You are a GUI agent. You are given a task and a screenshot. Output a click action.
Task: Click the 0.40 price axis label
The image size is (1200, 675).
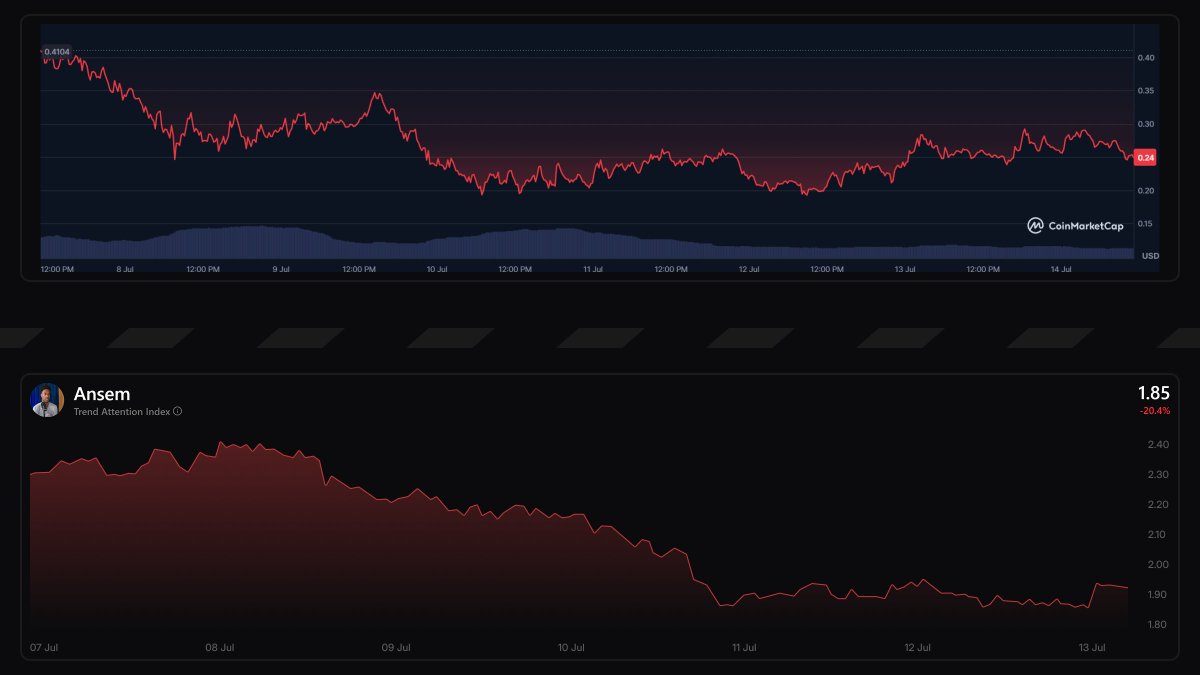[x=1146, y=58]
